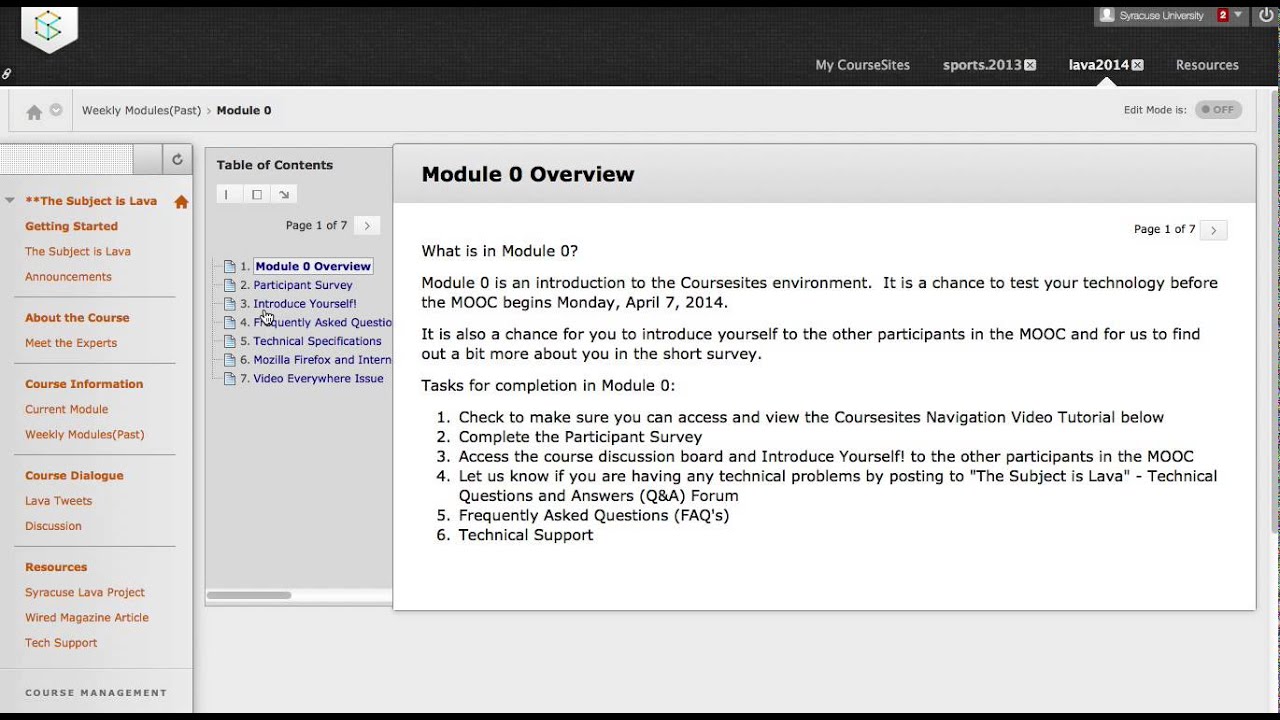Open the Tech Support link
This screenshot has height=720, width=1280.
[x=61, y=643]
